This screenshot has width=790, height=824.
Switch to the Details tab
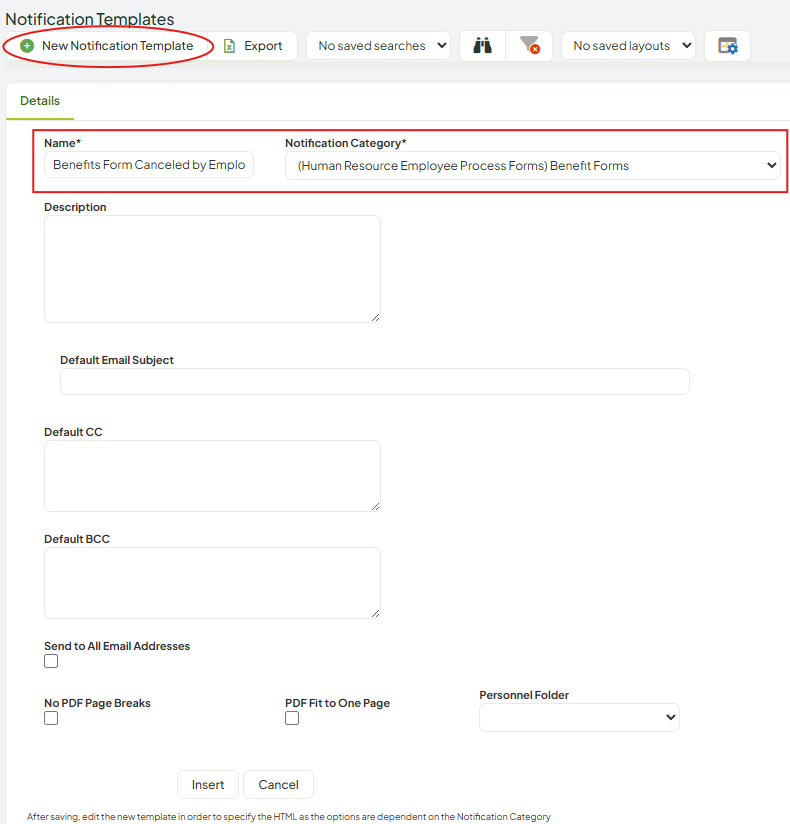click(x=40, y=101)
